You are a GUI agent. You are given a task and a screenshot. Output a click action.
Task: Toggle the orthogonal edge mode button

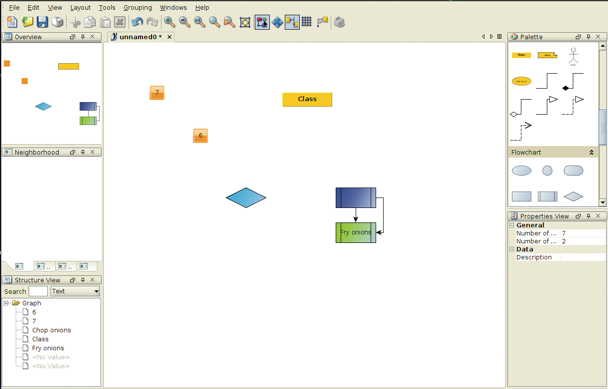click(x=292, y=22)
